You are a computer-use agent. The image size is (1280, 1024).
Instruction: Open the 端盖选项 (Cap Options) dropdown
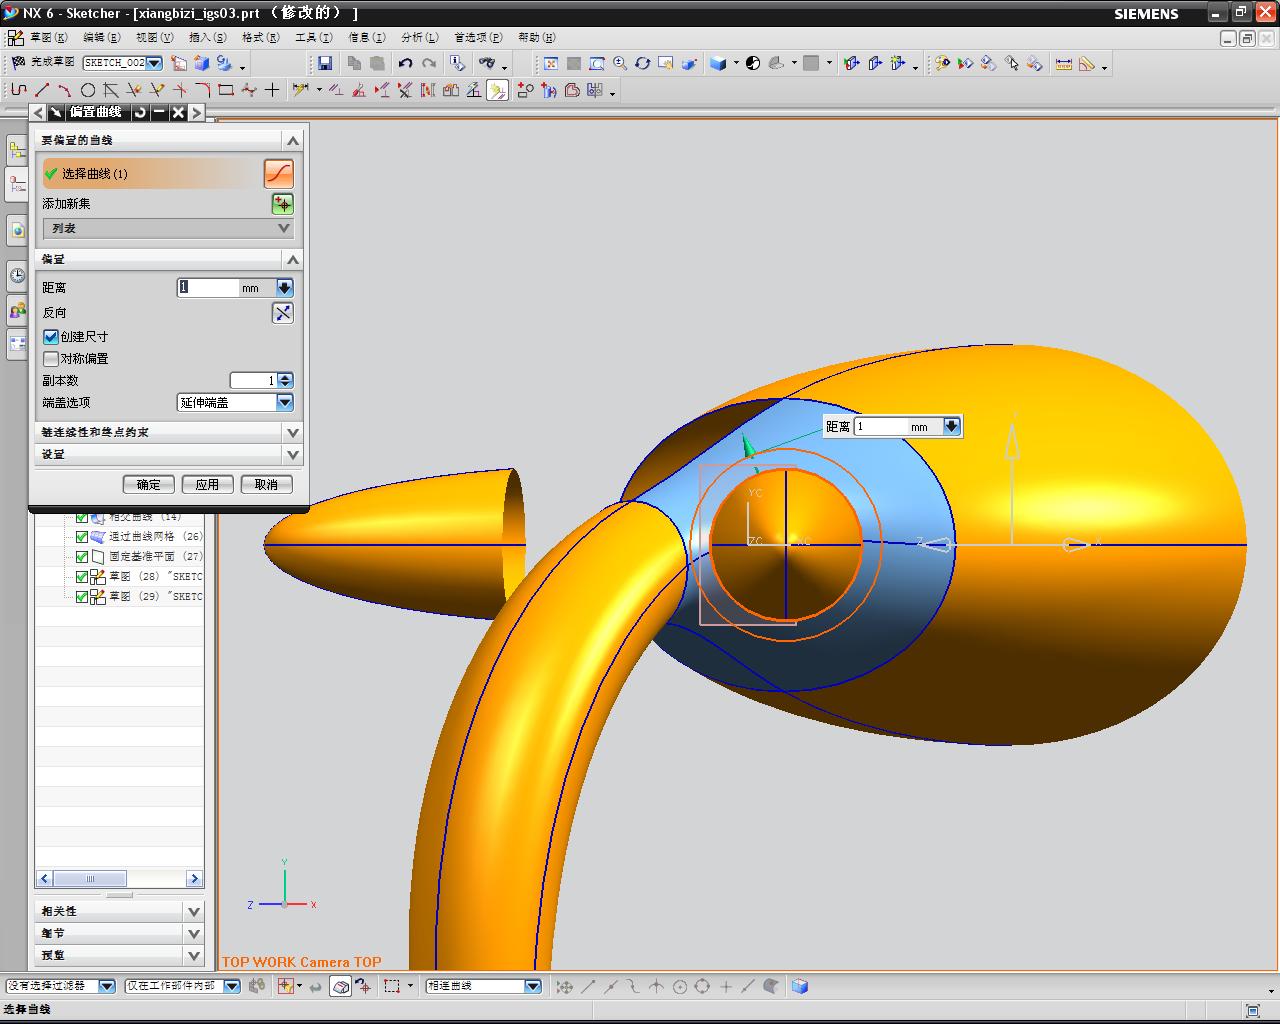pos(285,403)
